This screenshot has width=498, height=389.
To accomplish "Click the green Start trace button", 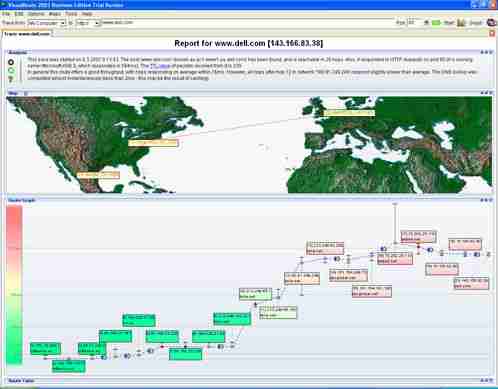I will coord(436,23).
